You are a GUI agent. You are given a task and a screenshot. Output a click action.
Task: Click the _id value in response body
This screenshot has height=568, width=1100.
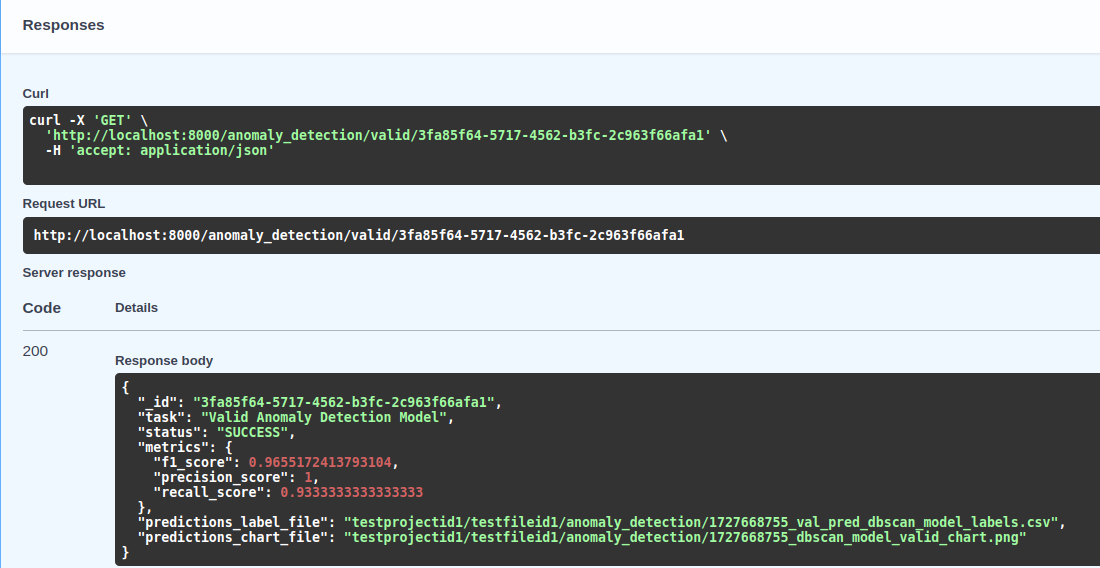pyautogui.click(x=345, y=402)
